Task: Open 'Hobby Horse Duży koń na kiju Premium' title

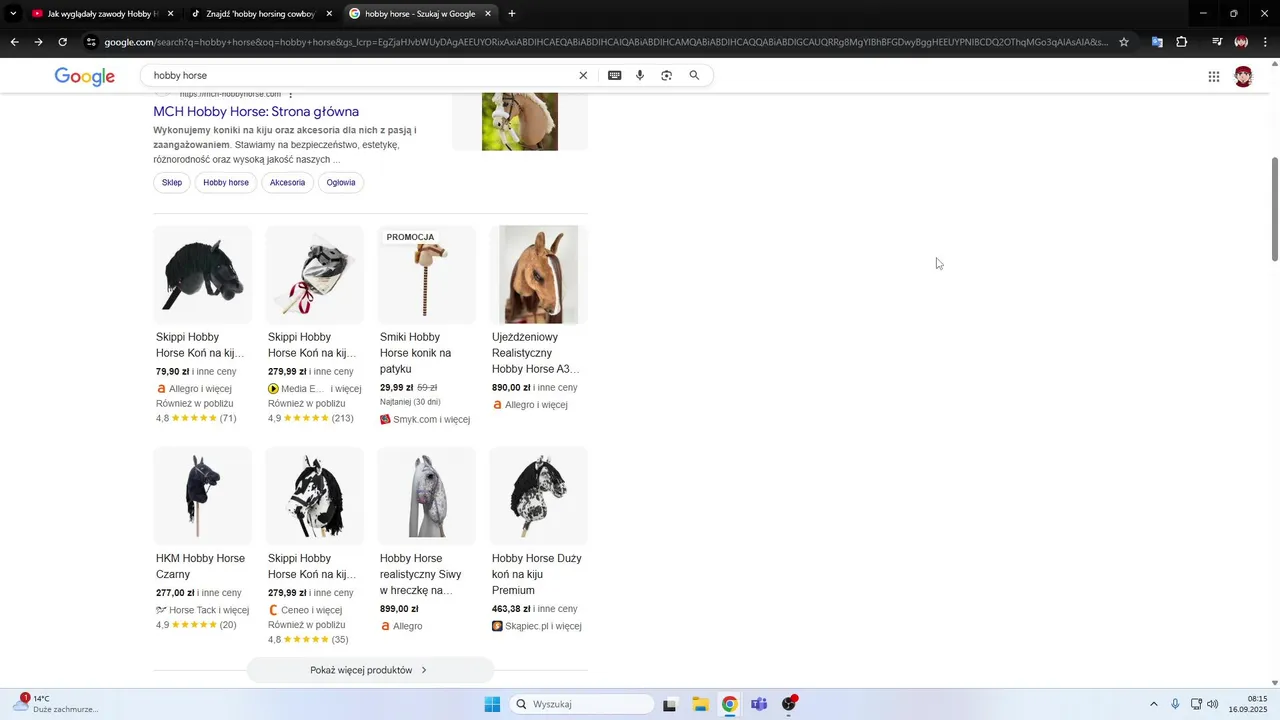Action: point(537,574)
